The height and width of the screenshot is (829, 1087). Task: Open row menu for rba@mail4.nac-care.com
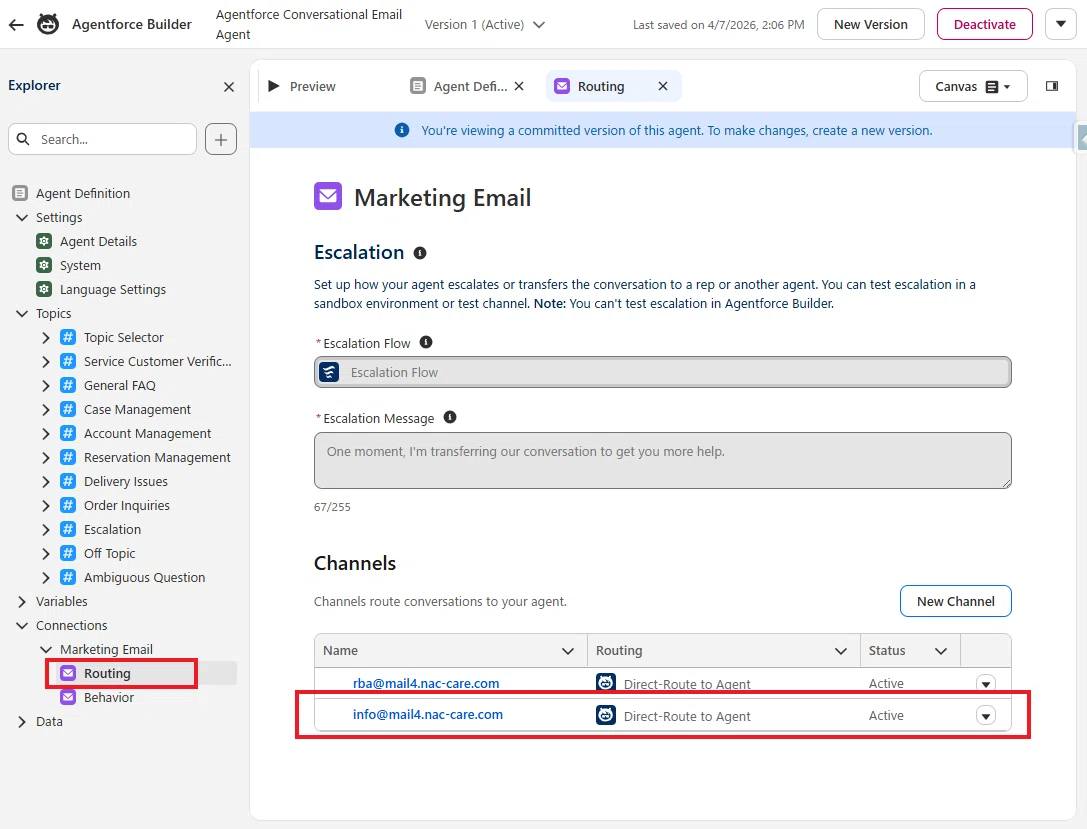[986, 683]
